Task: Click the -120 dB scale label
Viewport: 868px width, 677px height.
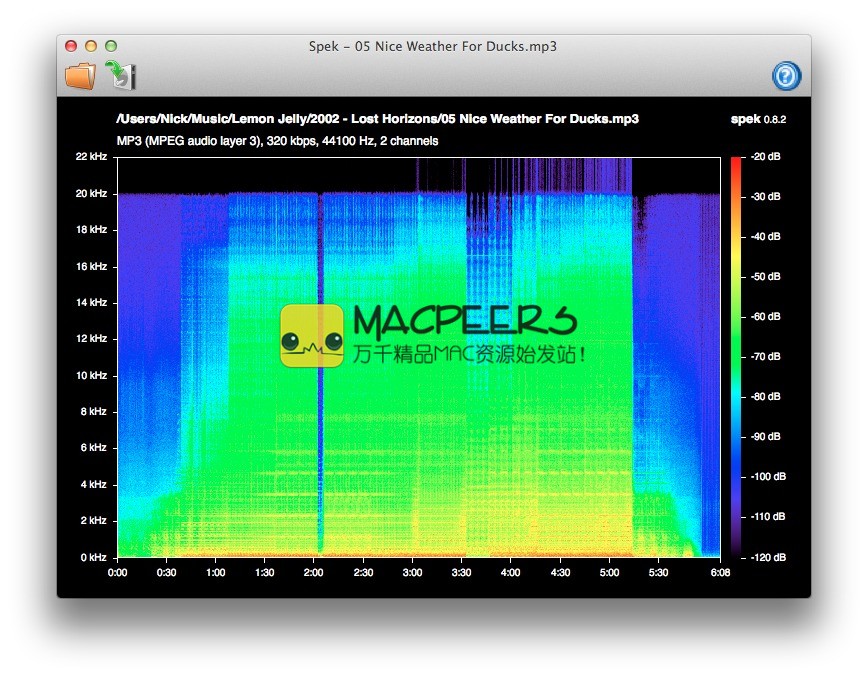Action: pos(768,557)
